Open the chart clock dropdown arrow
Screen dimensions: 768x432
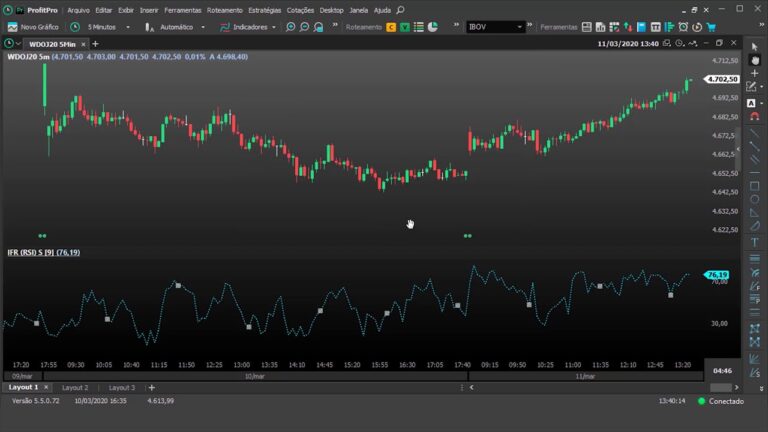click(x=18, y=44)
